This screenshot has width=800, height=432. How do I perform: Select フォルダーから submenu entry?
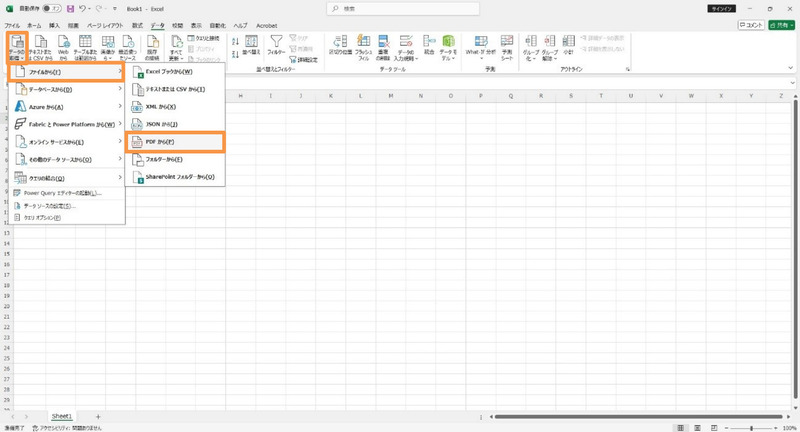pos(175,159)
